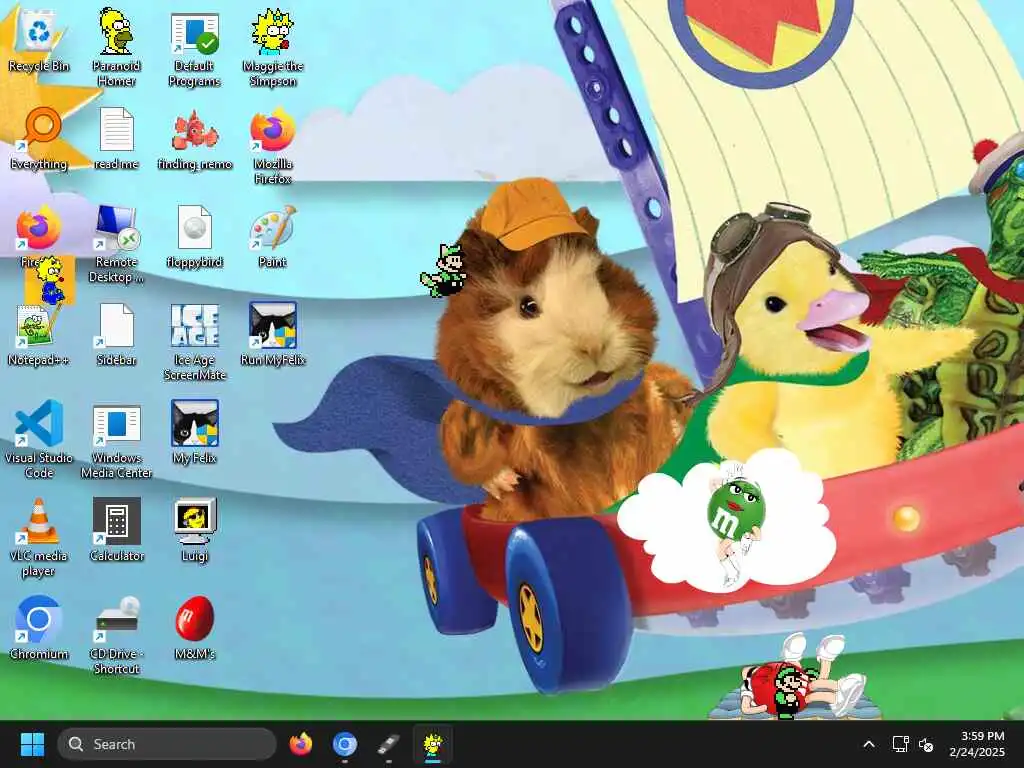
Task: Open Remote Desktop shortcut
Action: tap(116, 245)
